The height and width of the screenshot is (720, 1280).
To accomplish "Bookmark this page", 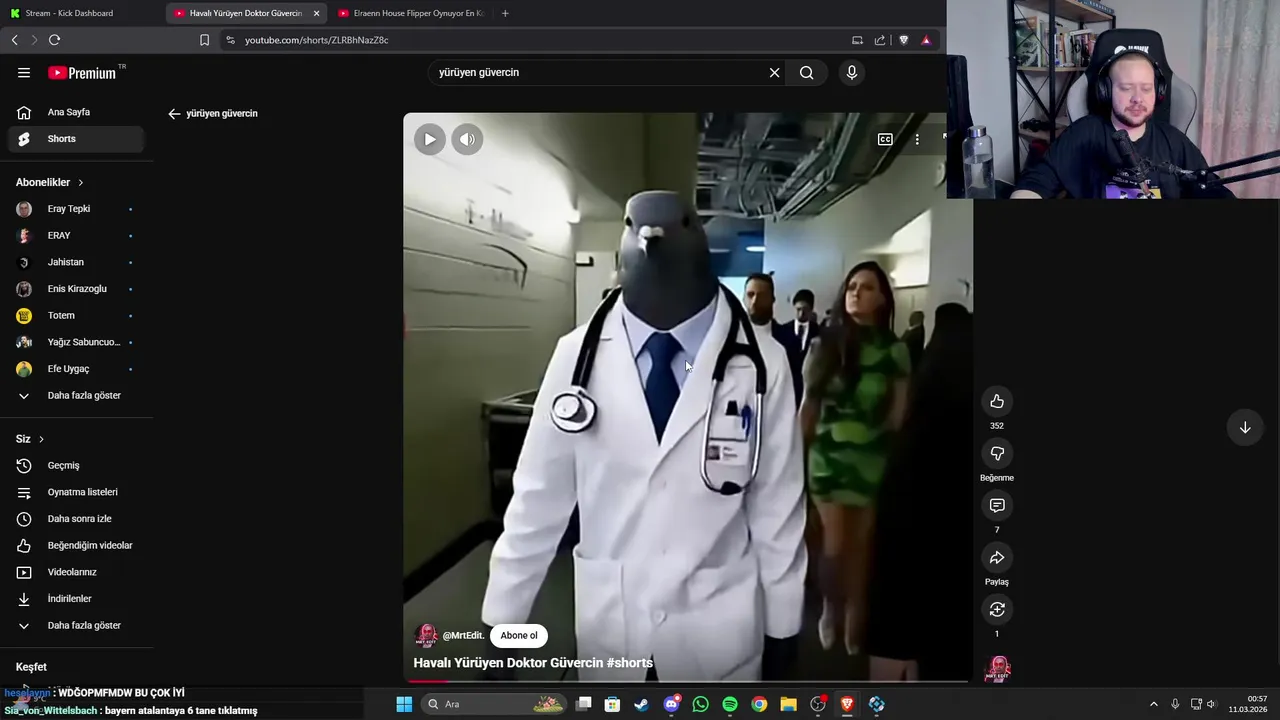I will coord(204,40).
